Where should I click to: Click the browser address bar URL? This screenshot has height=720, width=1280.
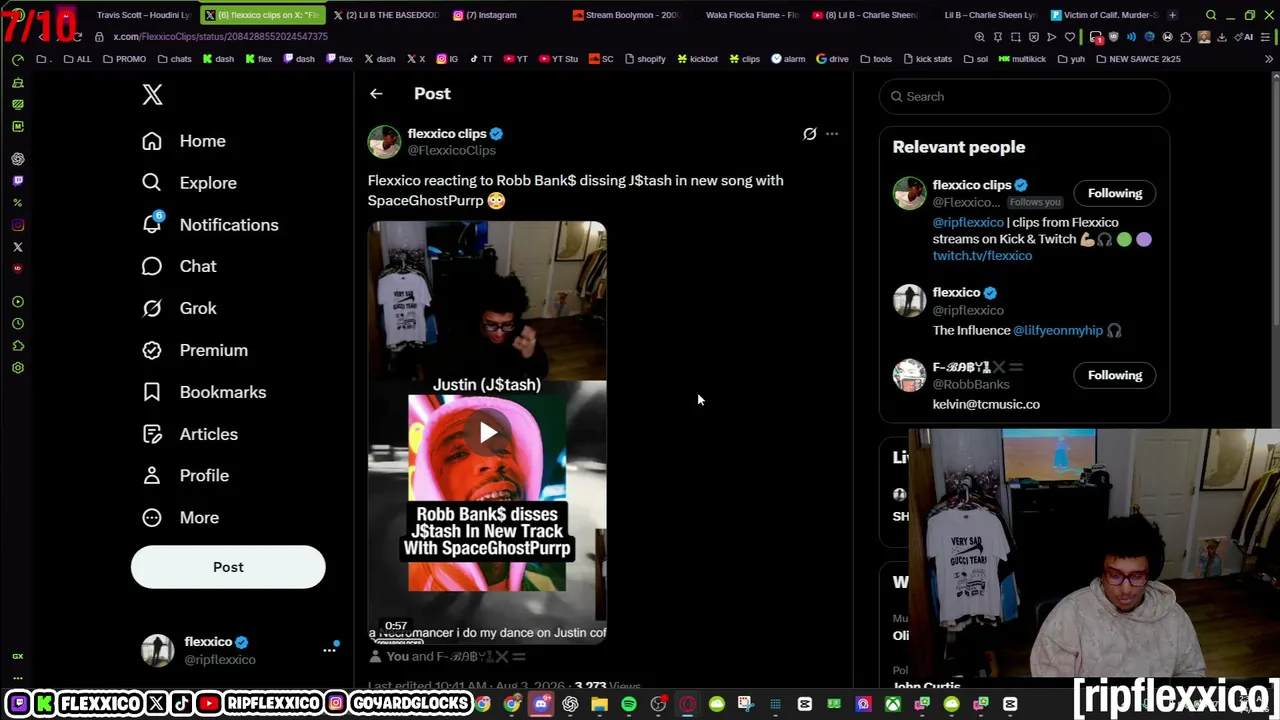click(220, 37)
